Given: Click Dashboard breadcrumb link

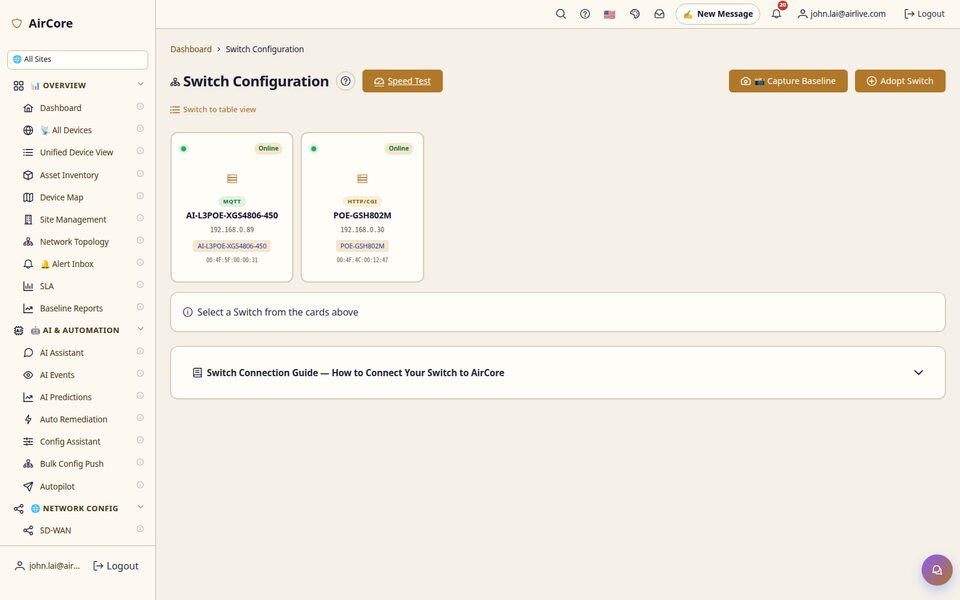Looking at the screenshot, I should coord(190,49).
